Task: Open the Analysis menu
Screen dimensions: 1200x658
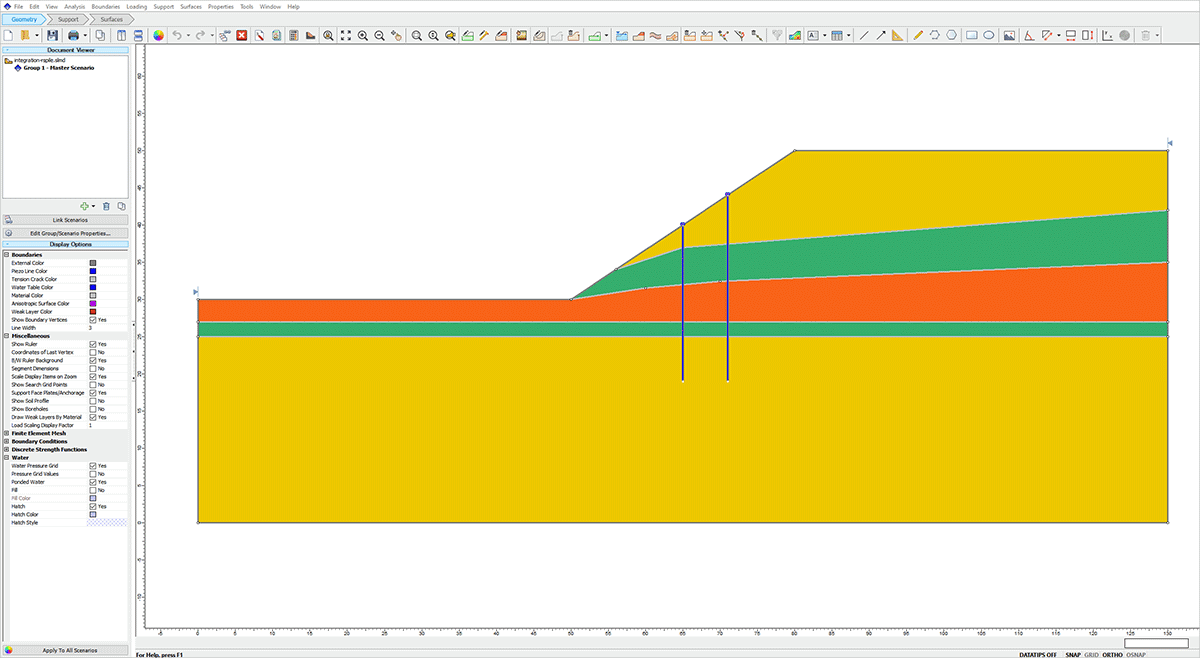Action: click(x=74, y=6)
